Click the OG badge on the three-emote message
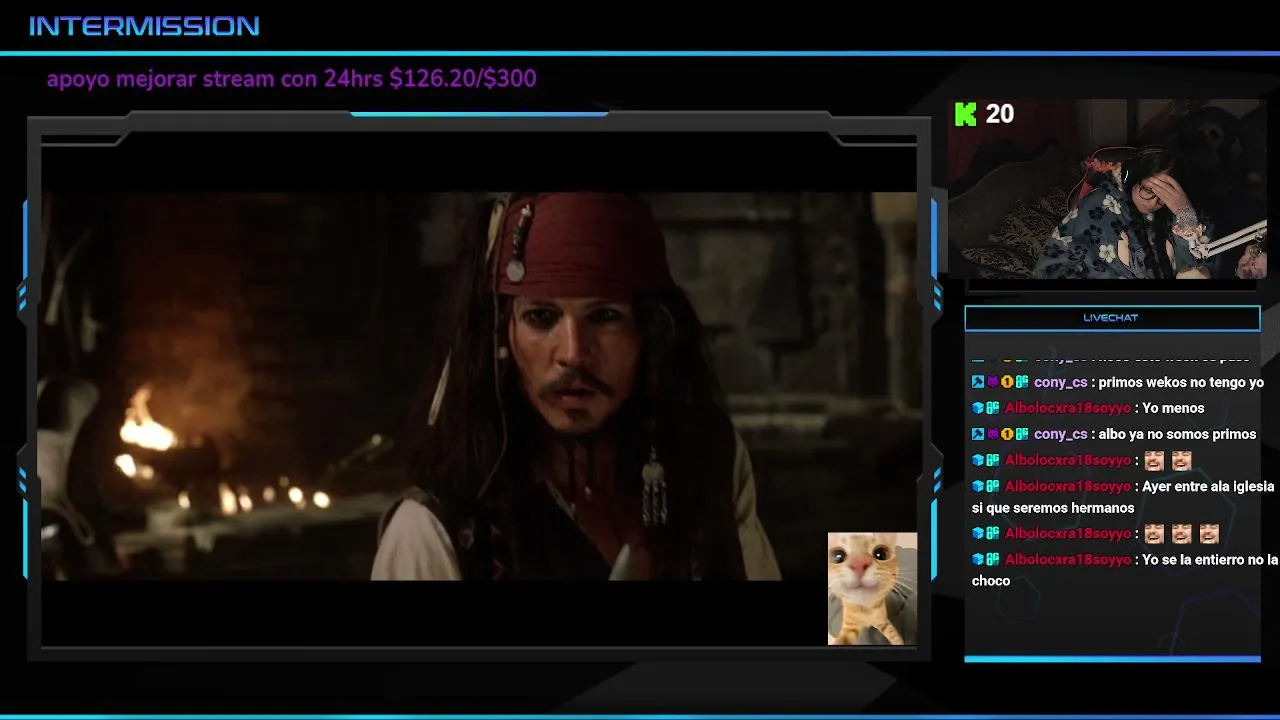1280x720 pixels. (x=993, y=533)
